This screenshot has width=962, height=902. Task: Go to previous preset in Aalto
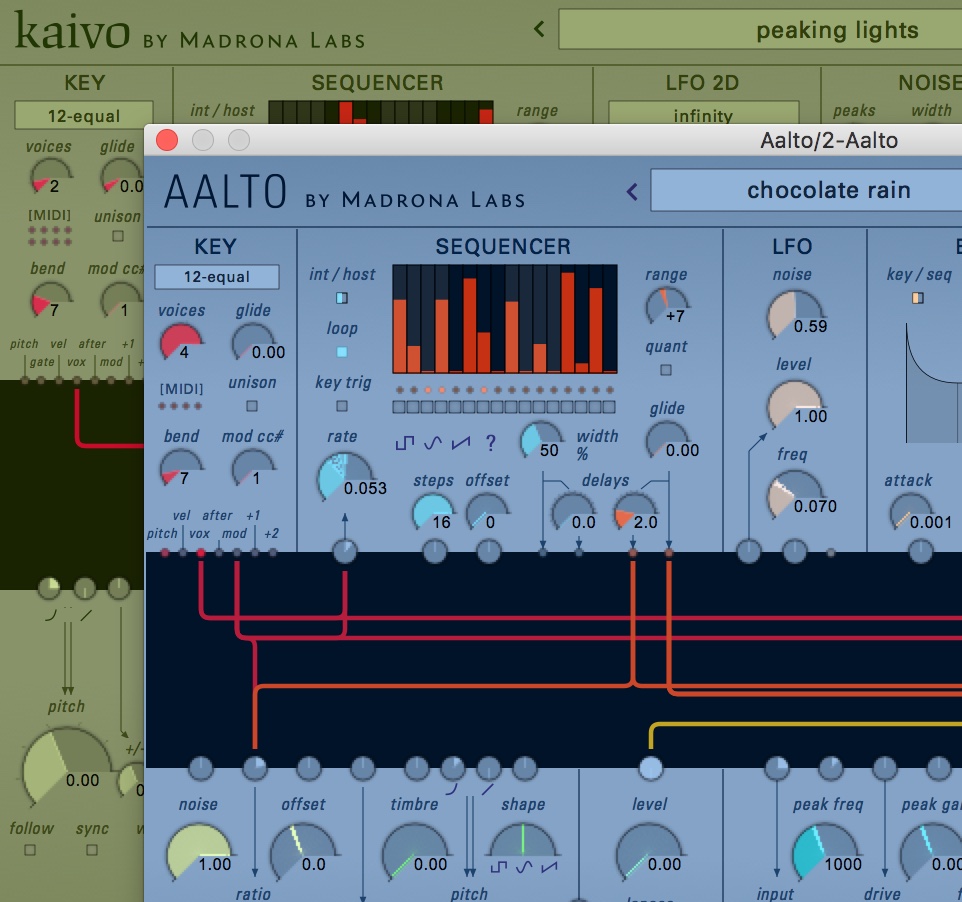632,191
